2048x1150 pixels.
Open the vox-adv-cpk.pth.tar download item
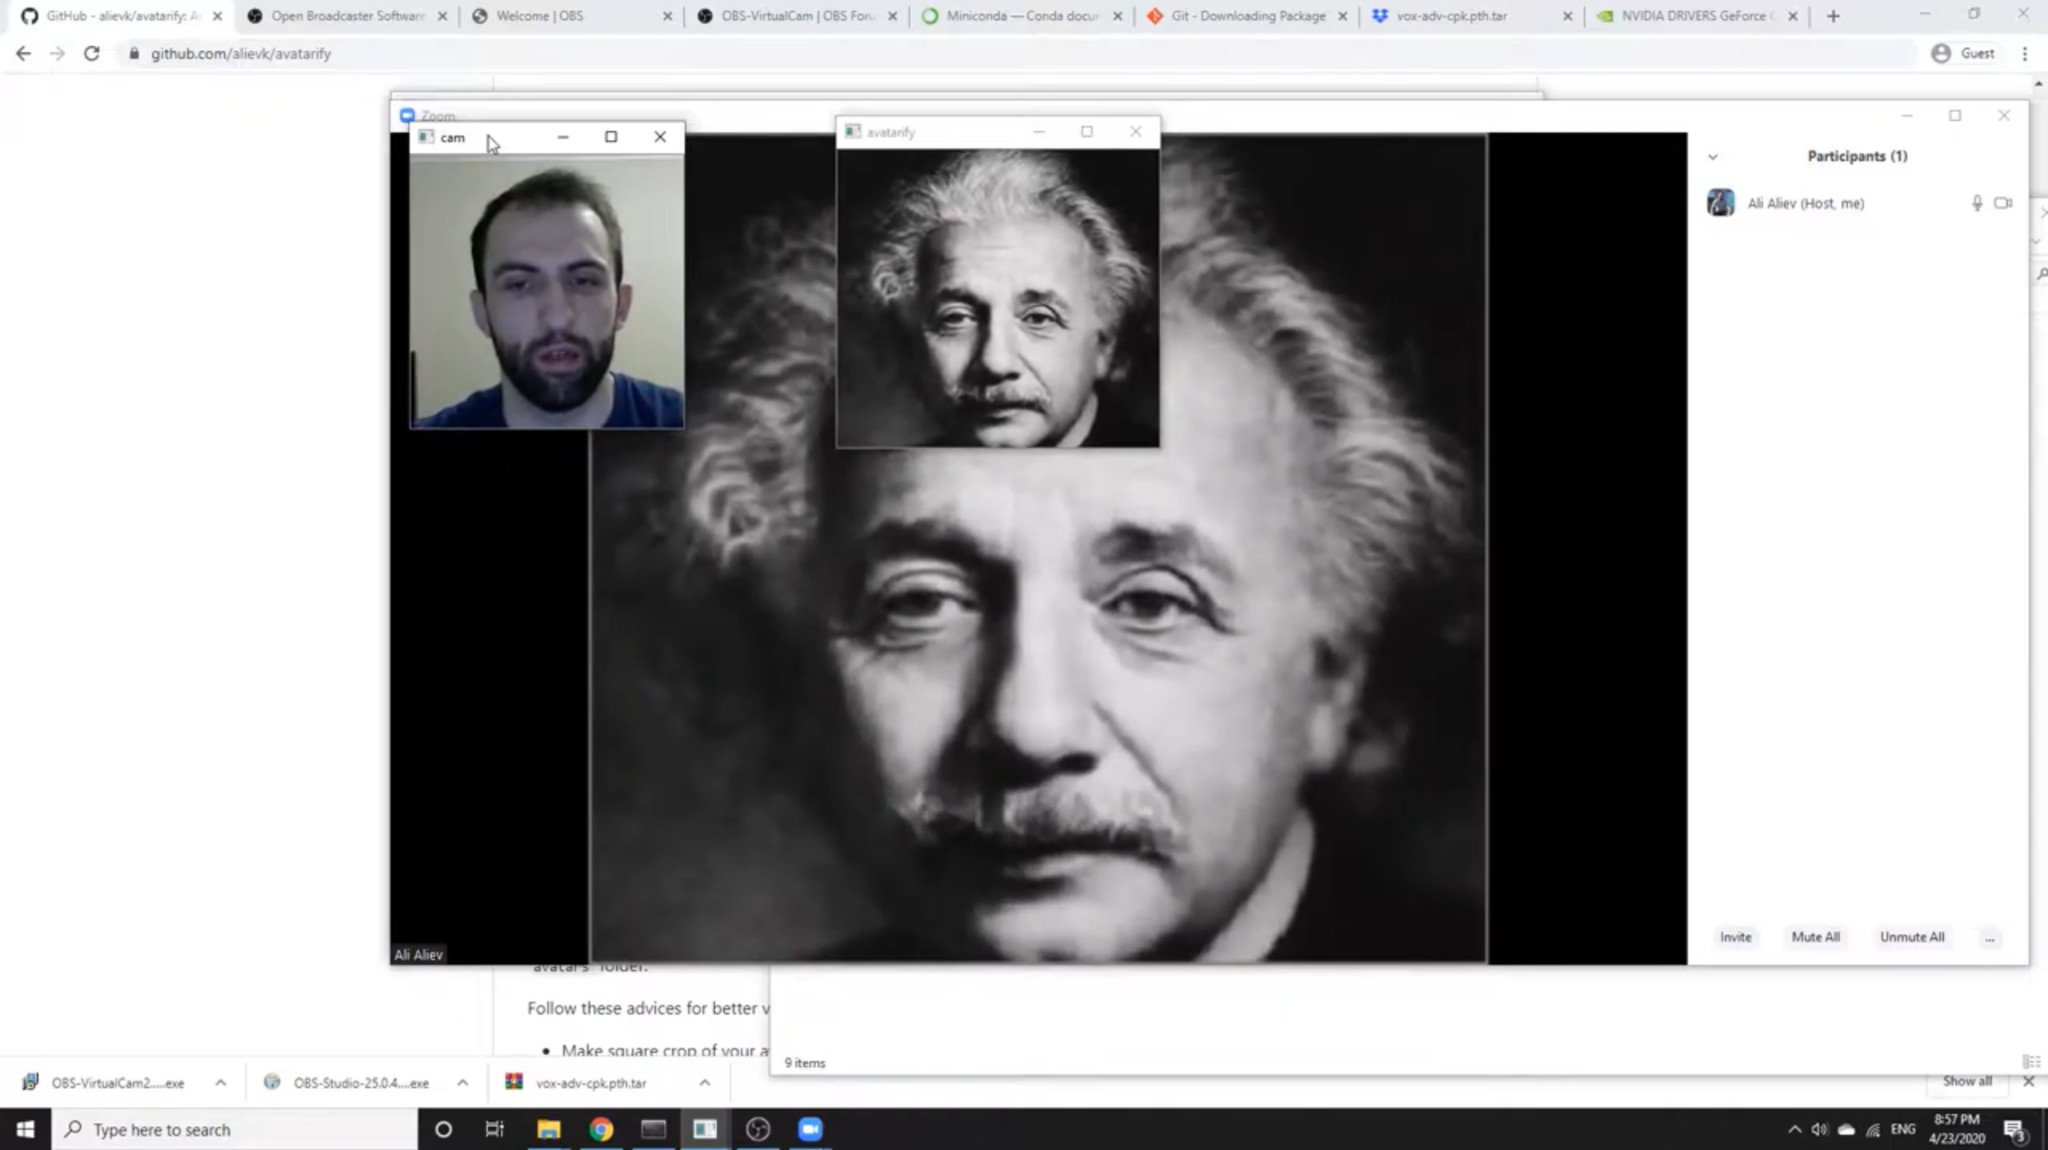[x=590, y=1083]
